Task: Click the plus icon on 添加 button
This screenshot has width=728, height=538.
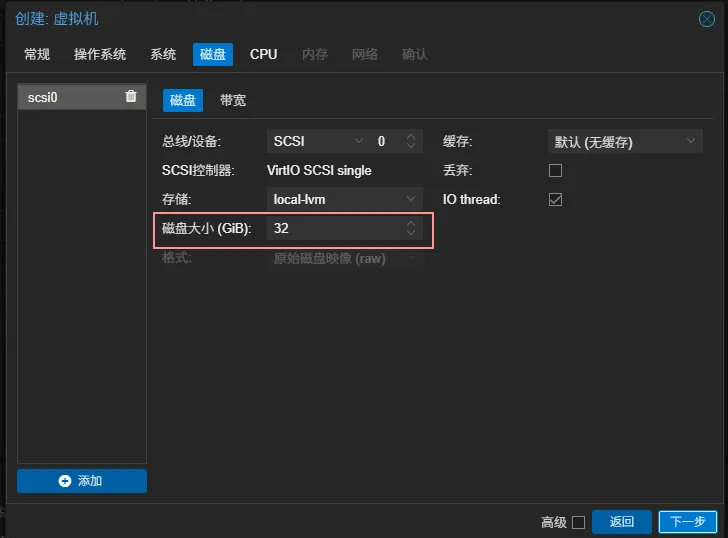Action: [65, 481]
